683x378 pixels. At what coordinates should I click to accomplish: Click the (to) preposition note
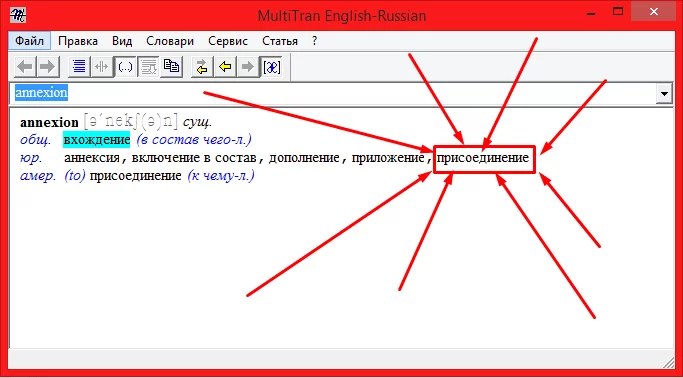point(75,176)
